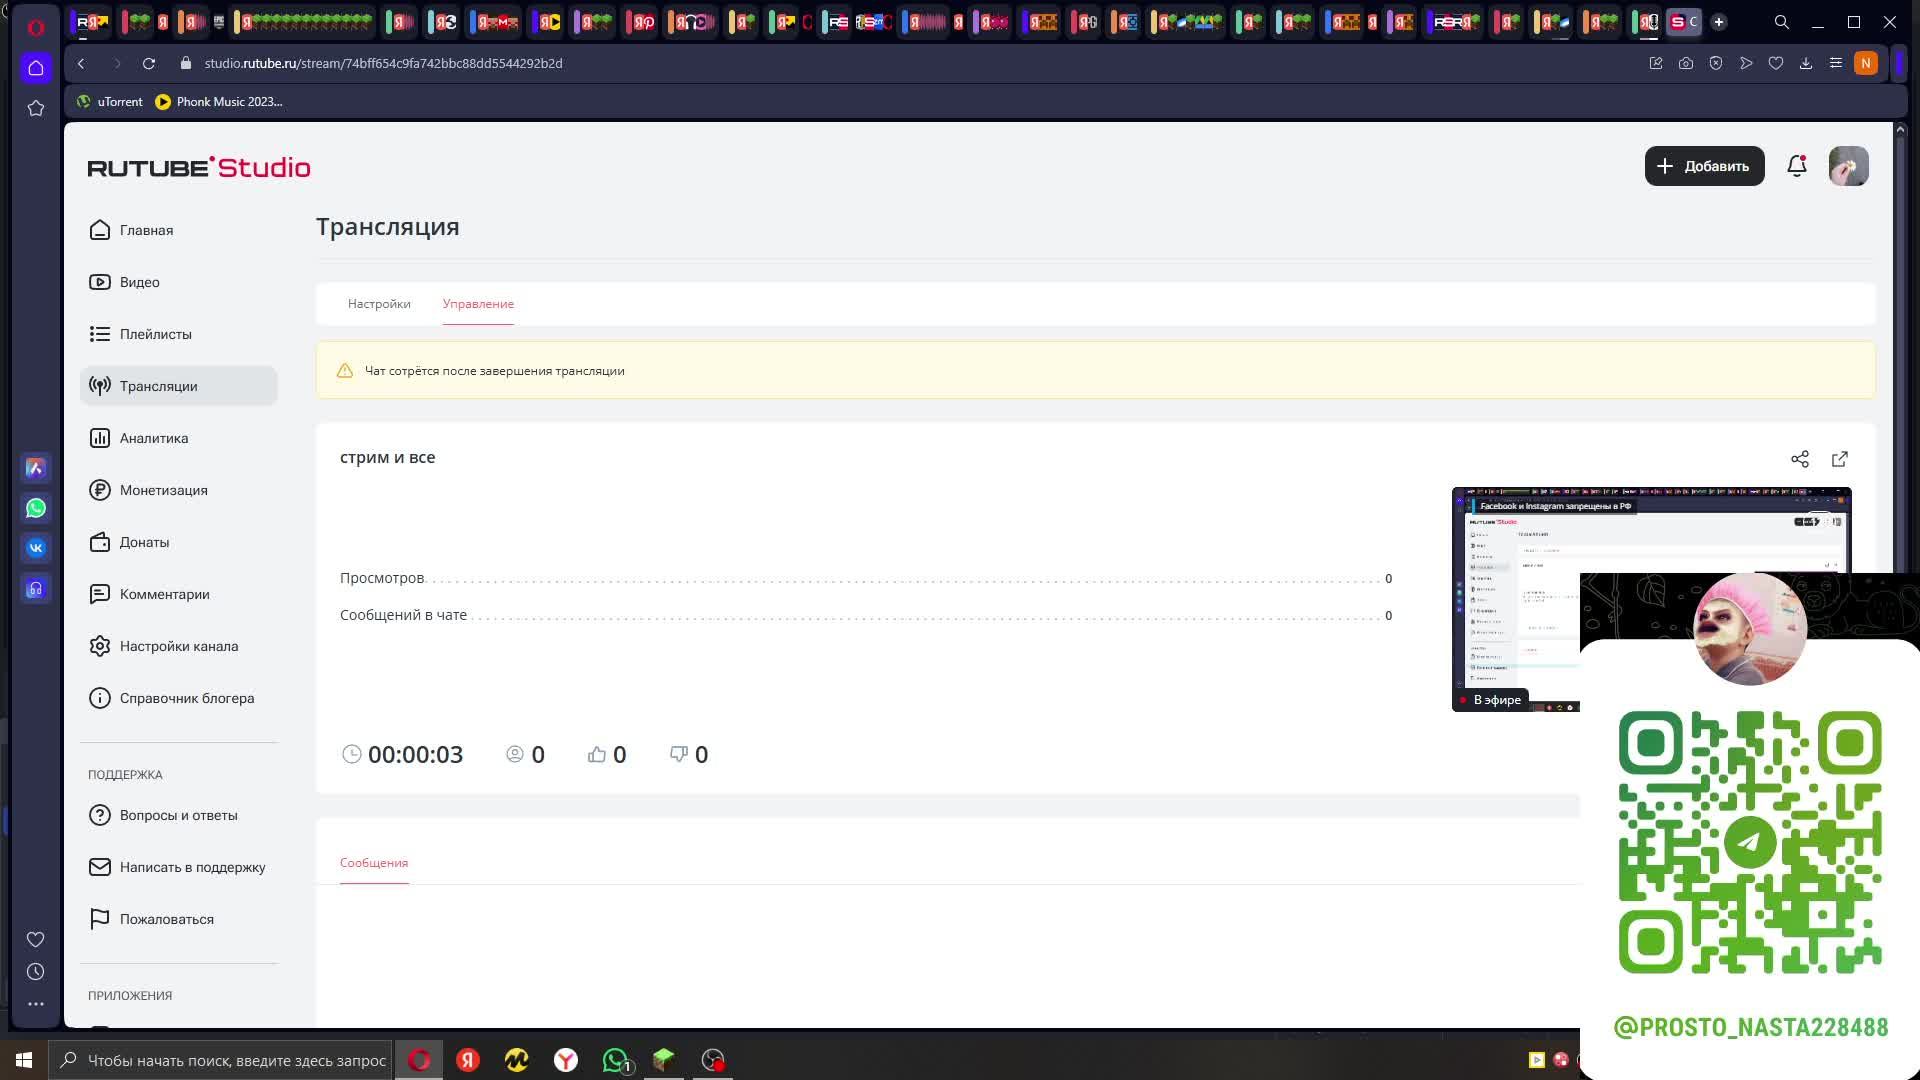Click the address bar URL
1920x1080 pixels.
(383, 63)
